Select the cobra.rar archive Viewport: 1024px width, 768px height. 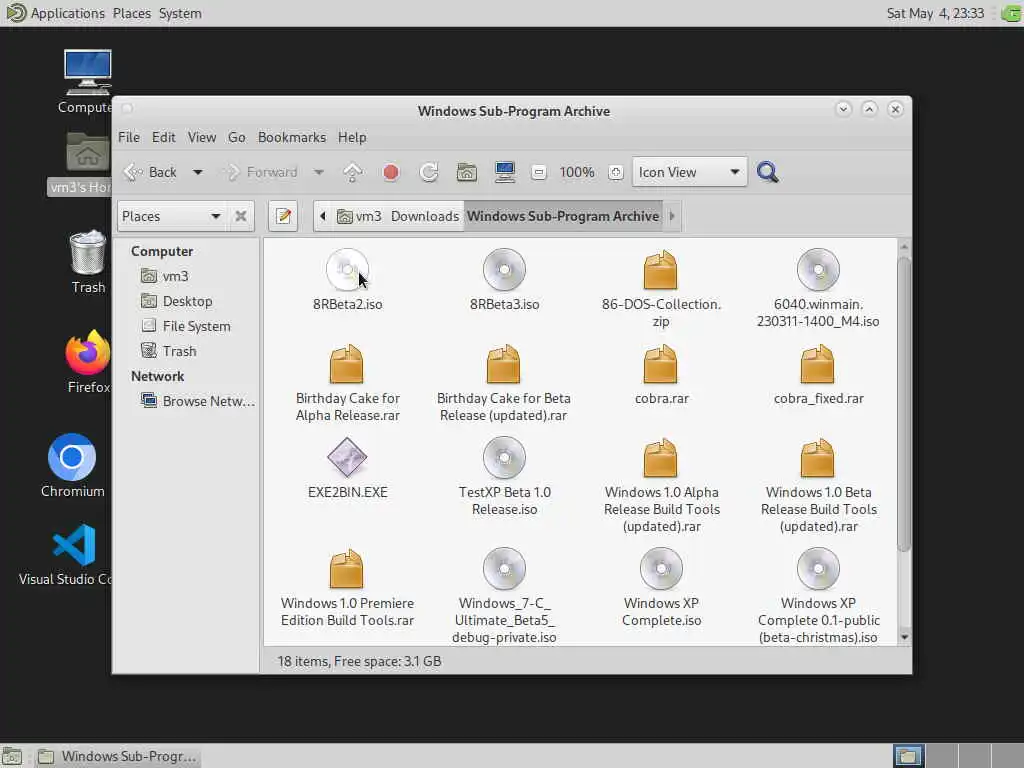[x=661, y=374]
